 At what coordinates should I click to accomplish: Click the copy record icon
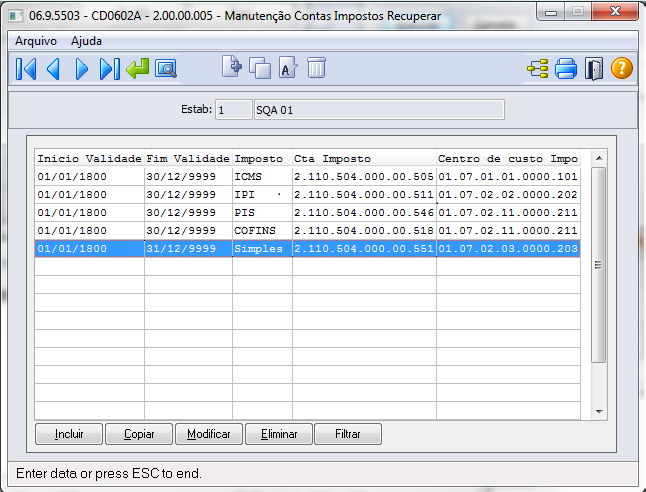[260, 68]
